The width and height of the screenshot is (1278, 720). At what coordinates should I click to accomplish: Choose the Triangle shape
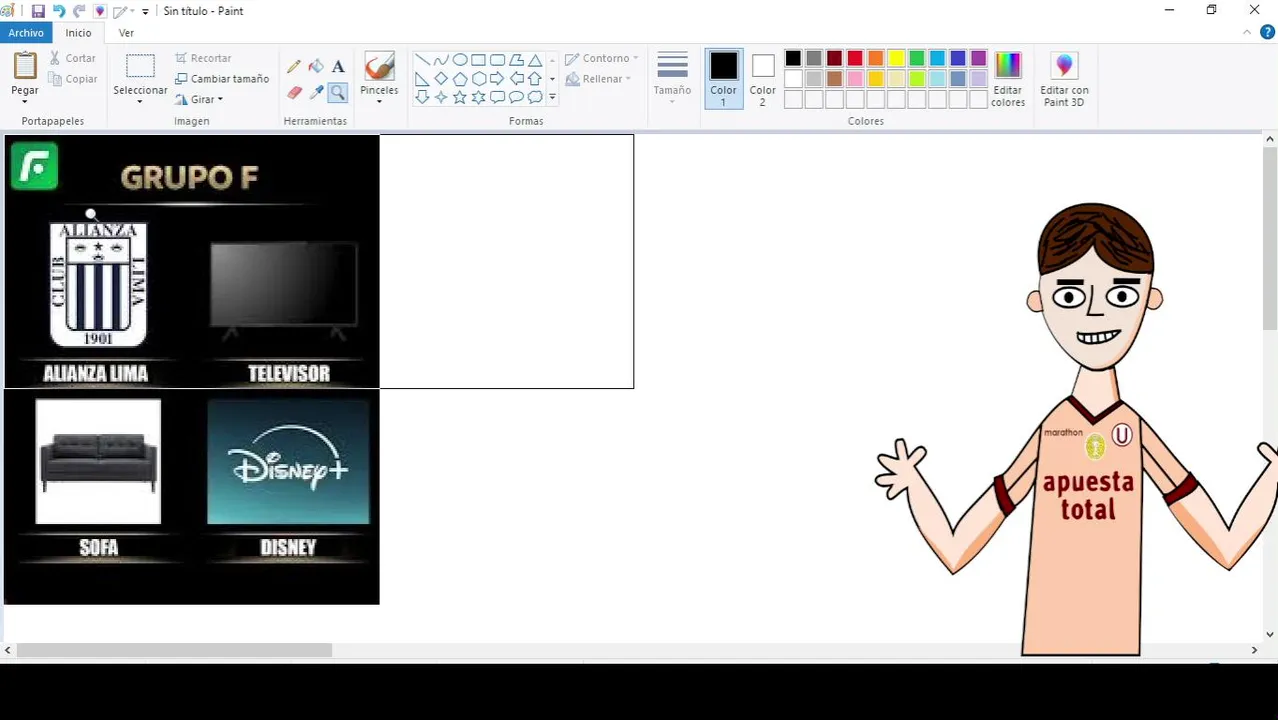(x=535, y=60)
